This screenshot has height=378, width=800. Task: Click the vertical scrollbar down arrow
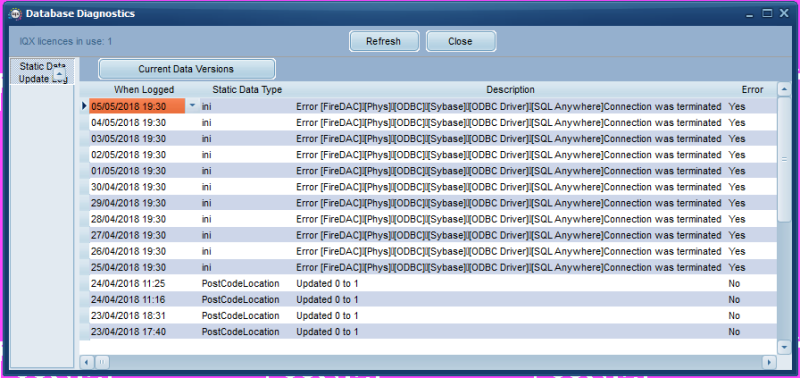point(784,347)
